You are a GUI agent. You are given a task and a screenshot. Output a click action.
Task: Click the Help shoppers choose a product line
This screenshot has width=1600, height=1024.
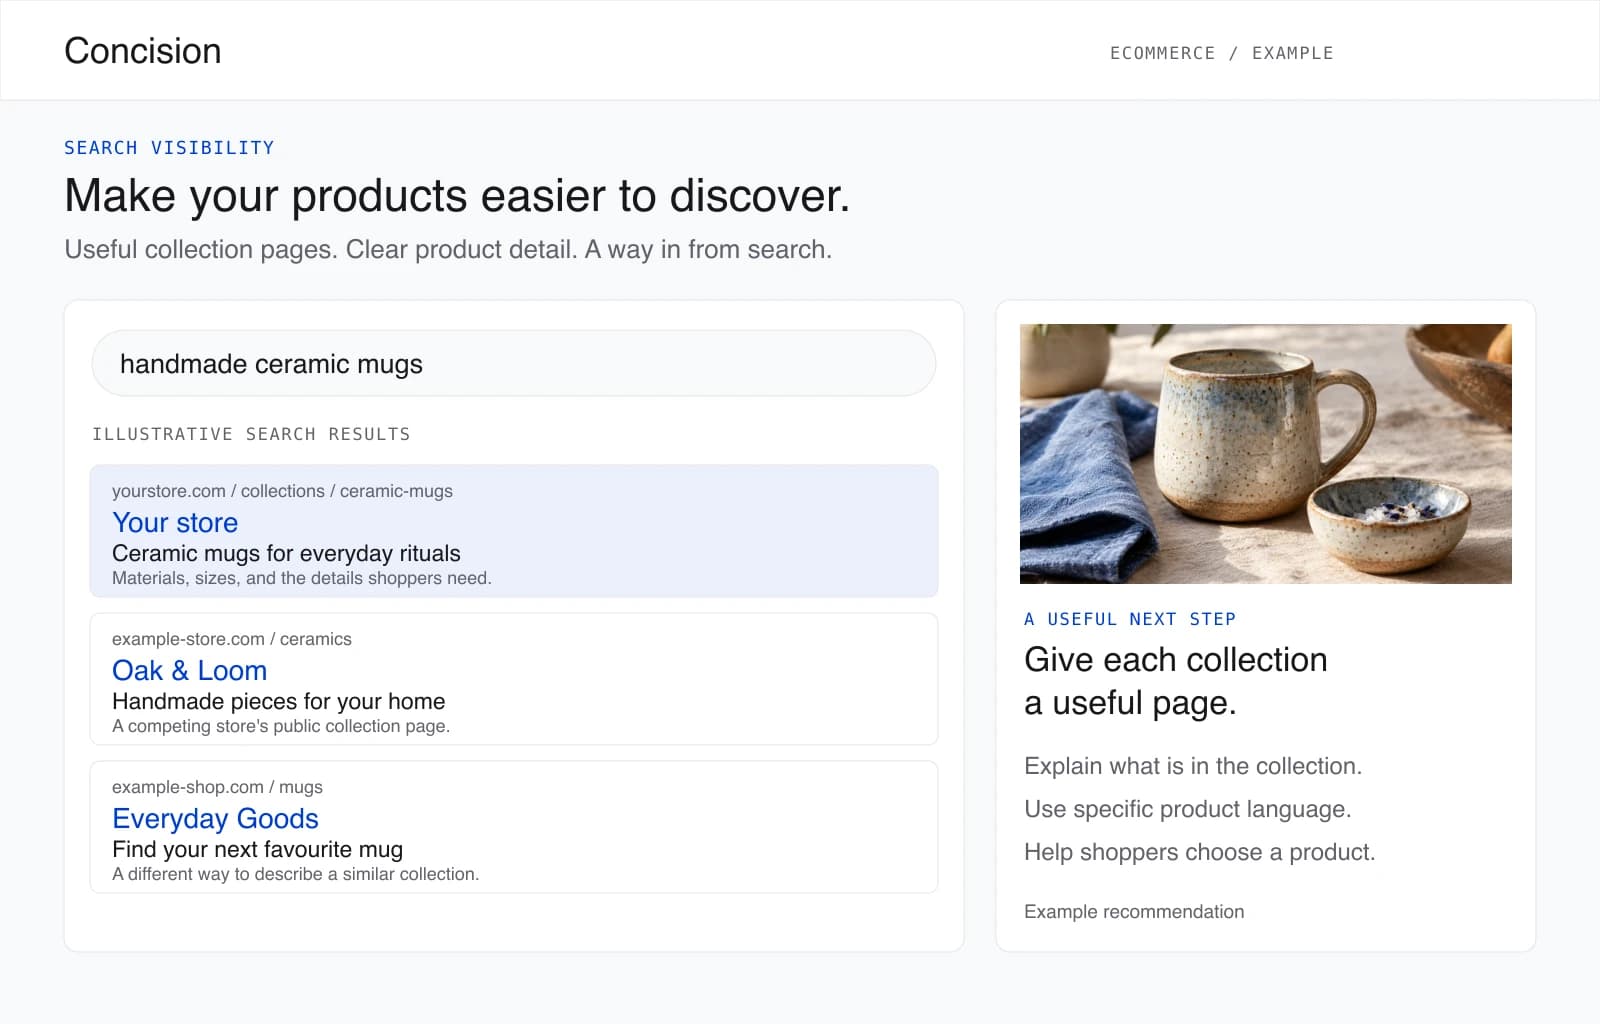pyautogui.click(x=1200, y=852)
